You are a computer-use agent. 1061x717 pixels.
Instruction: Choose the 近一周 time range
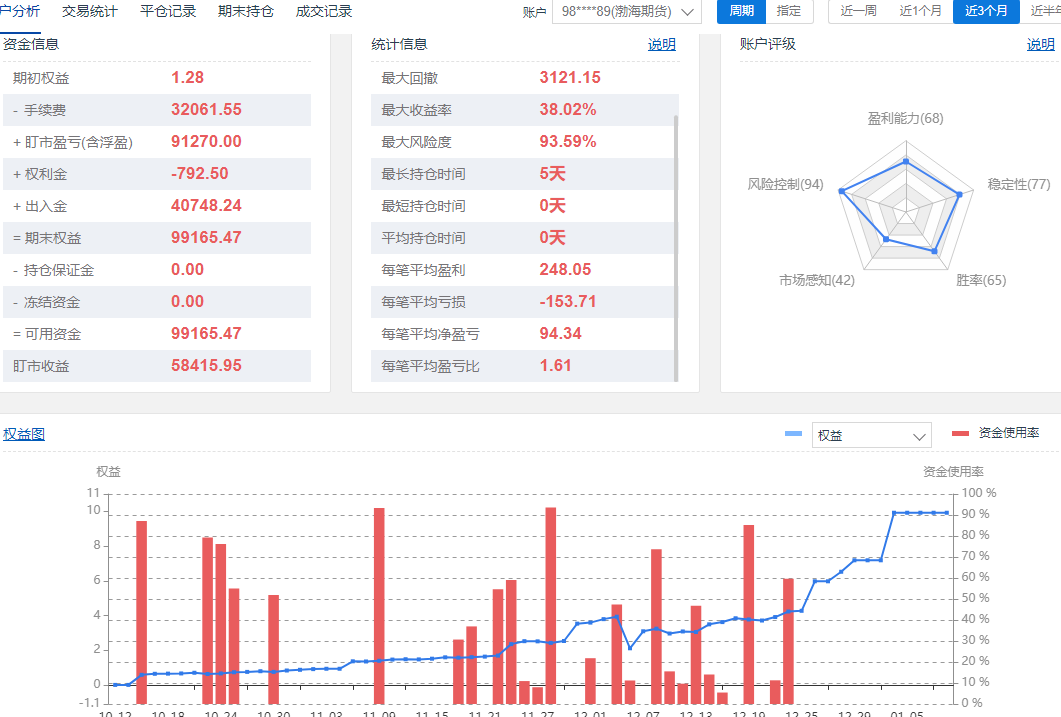pos(858,12)
